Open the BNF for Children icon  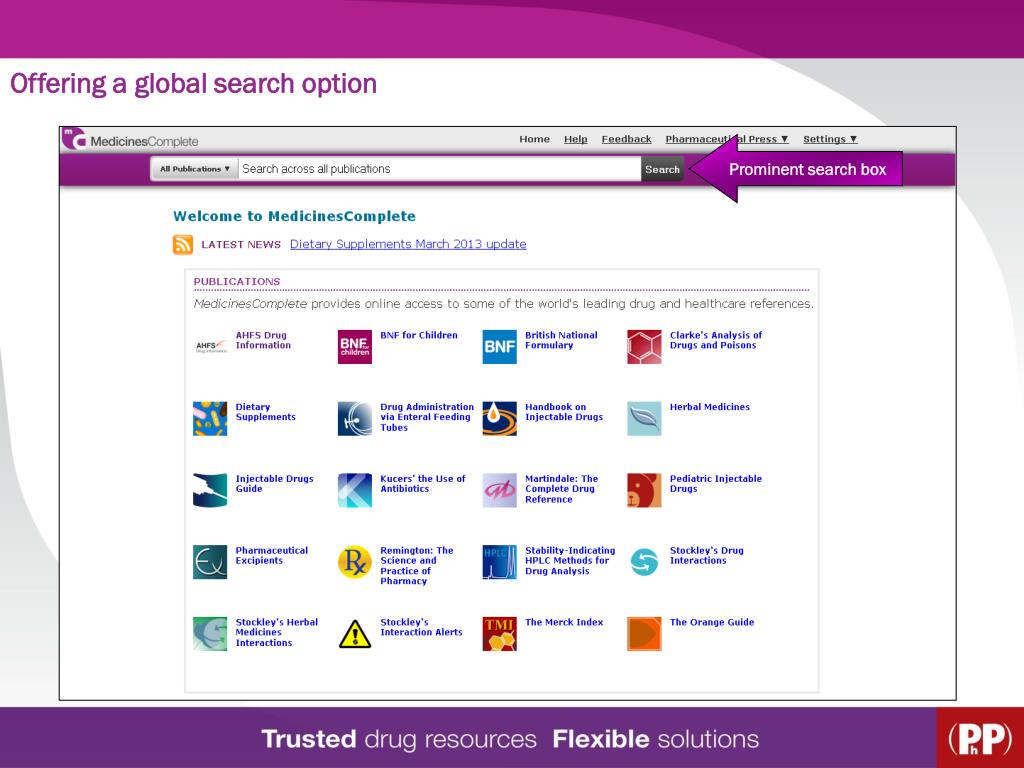[x=355, y=346]
